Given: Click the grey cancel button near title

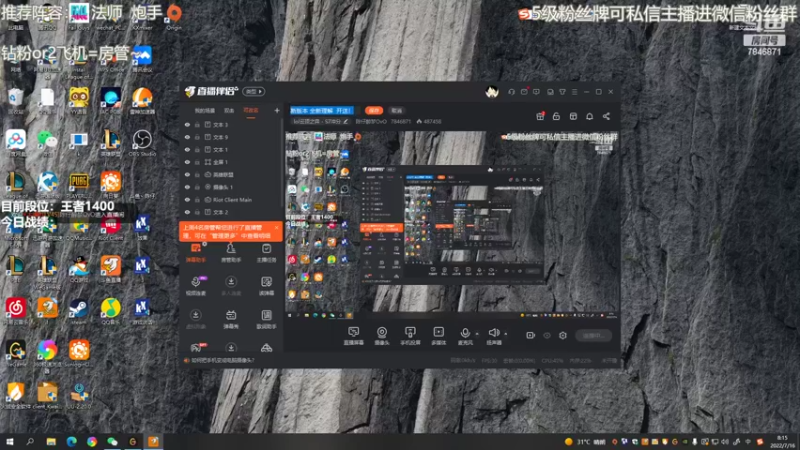Looking at the screenshot, I should tap(396, 110).
